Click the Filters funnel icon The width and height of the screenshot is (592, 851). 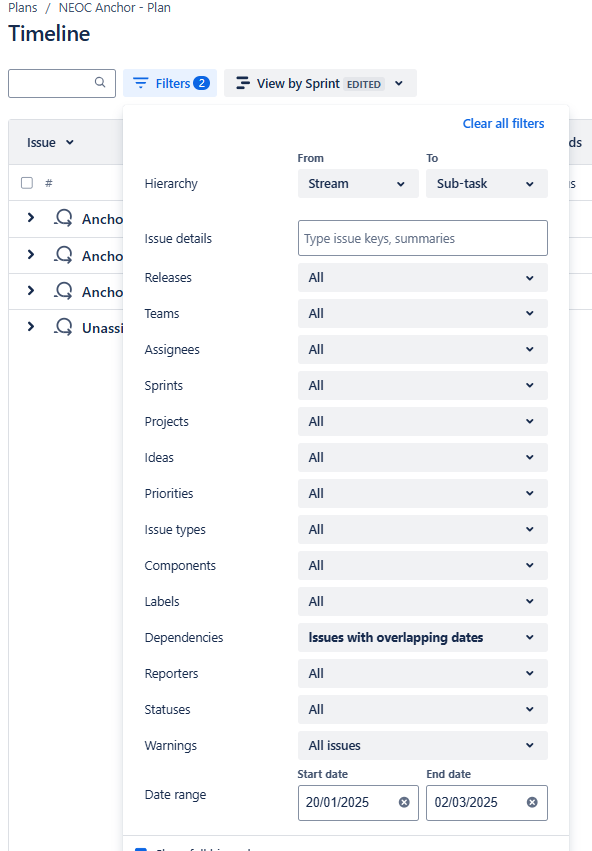141,83
